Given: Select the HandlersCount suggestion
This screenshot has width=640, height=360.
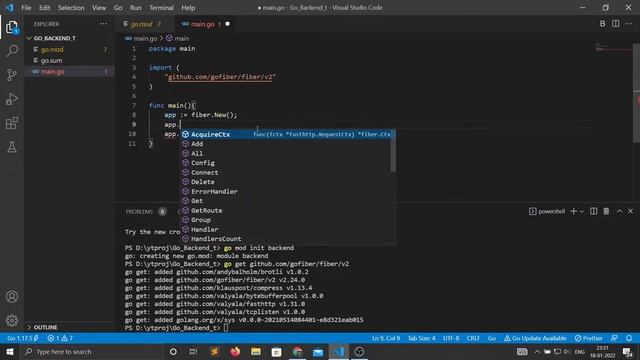Looking at the screenshot, I should pyautogui.click(x=286, y=239).
